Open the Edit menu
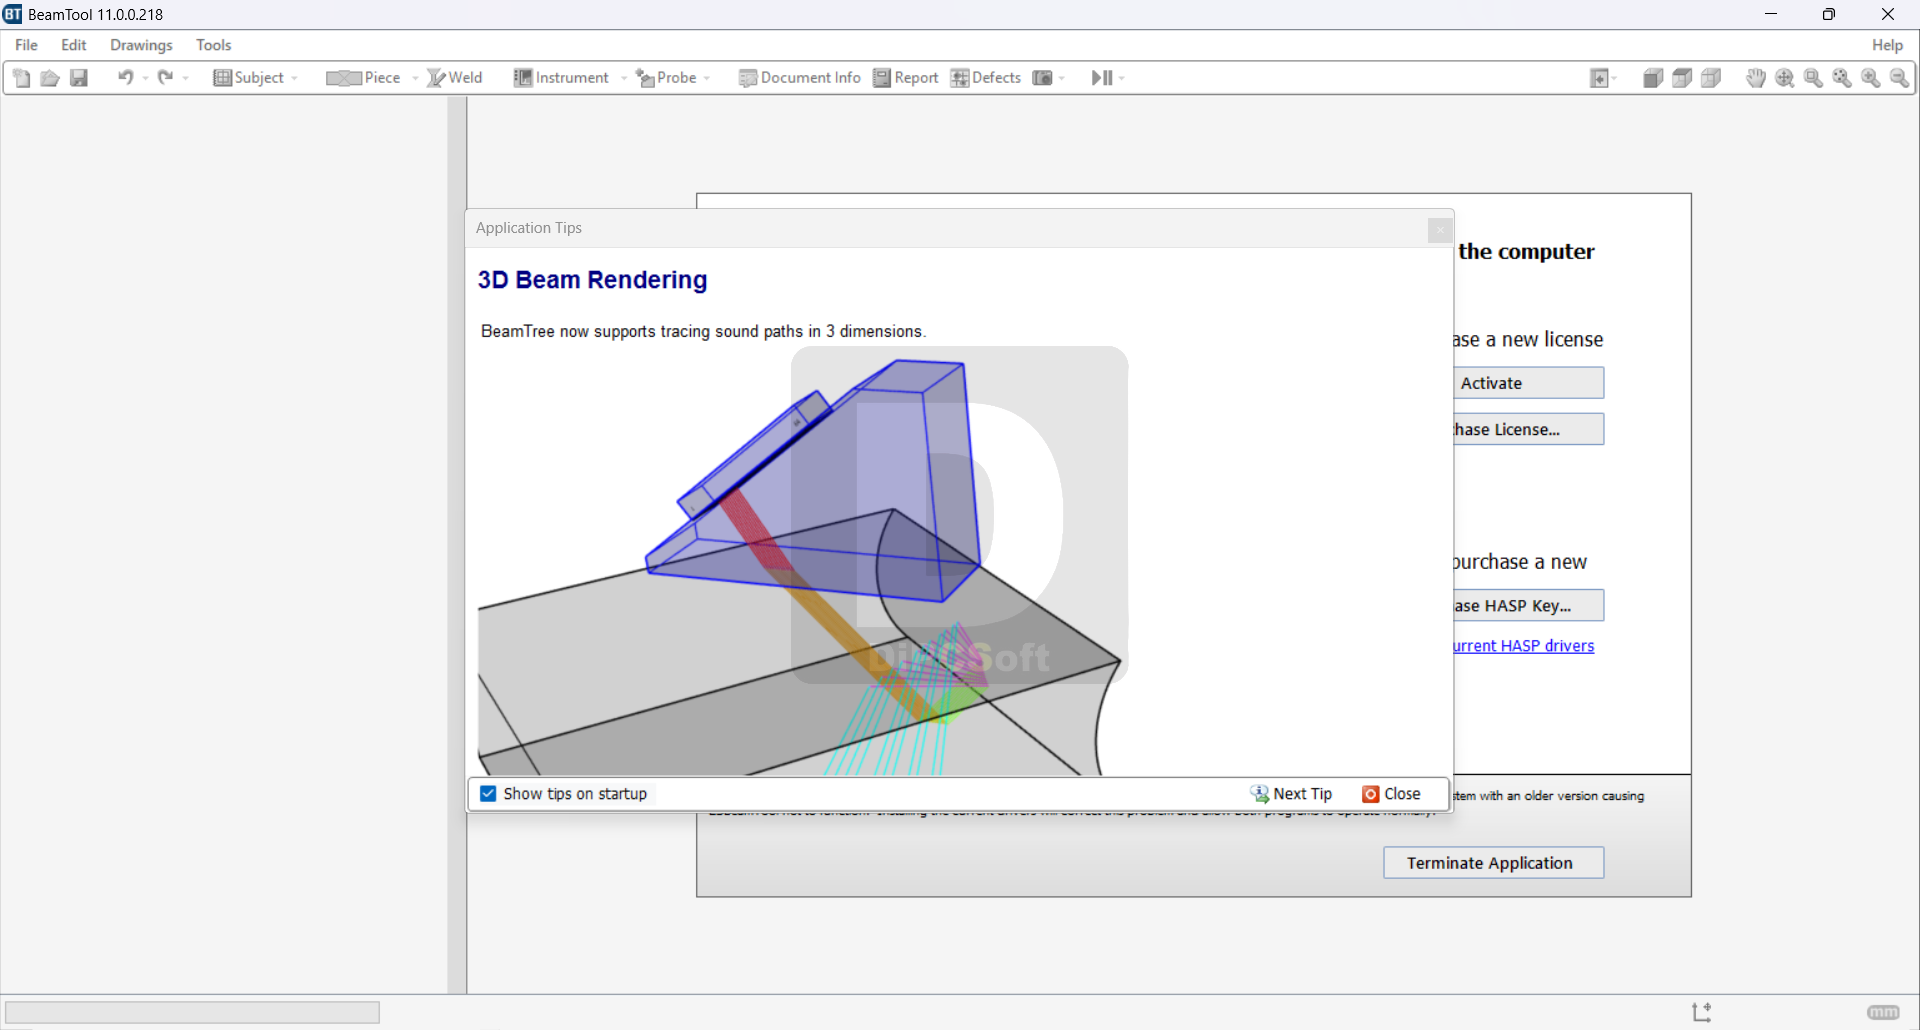1920x1030 pixels. 74,45
